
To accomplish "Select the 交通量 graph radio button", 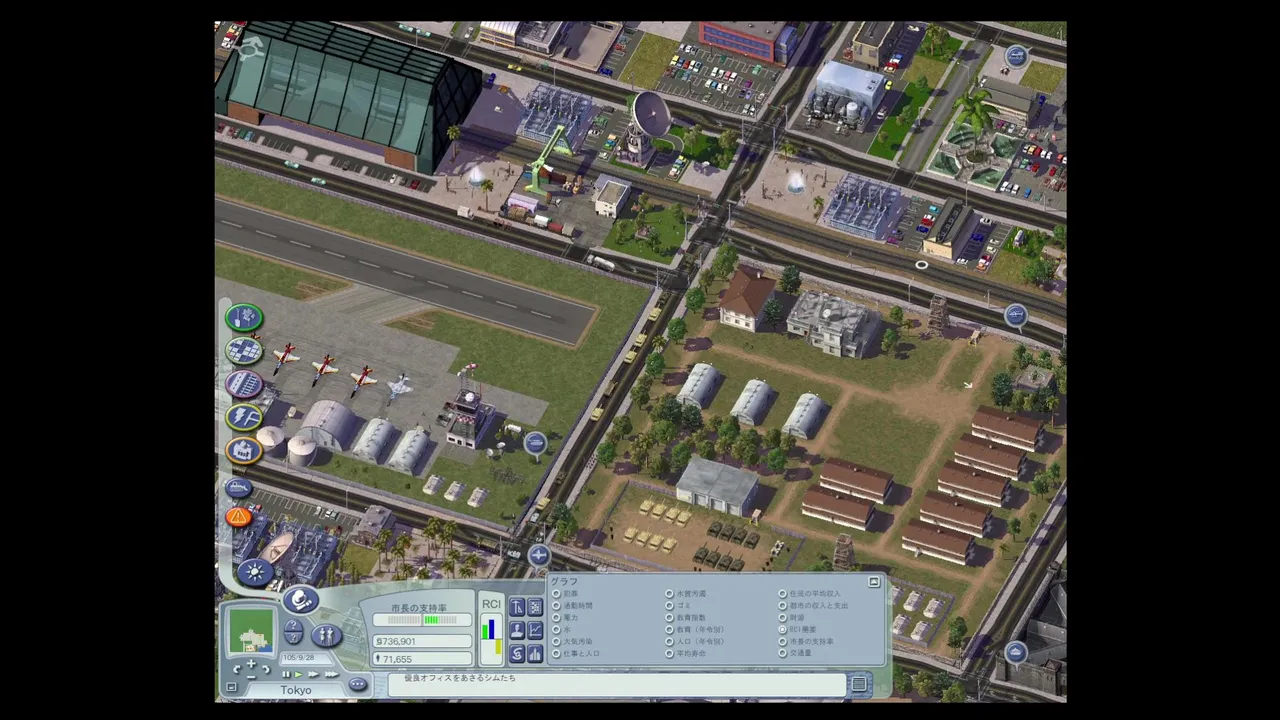I will (x=782, y=653).
